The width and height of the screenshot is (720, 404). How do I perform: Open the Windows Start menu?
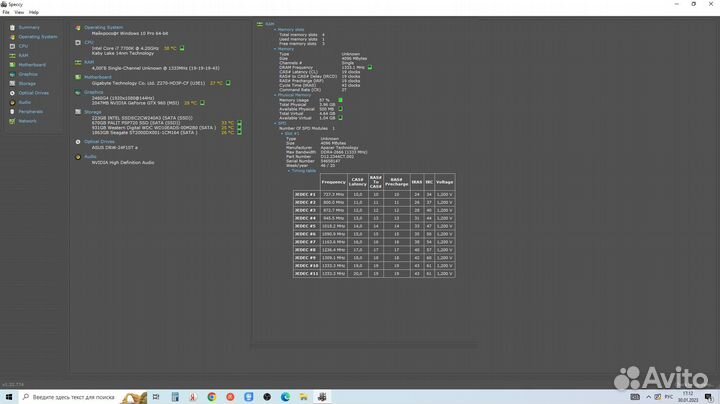9,397
